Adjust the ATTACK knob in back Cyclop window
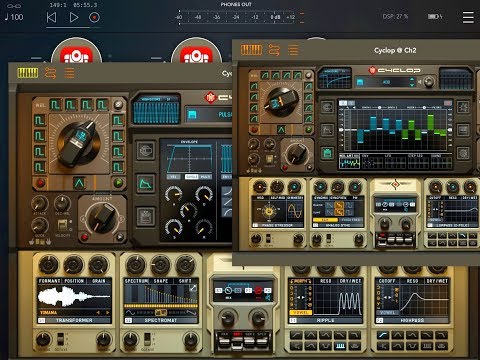480x360 pixels. click(x=40, y=203)
